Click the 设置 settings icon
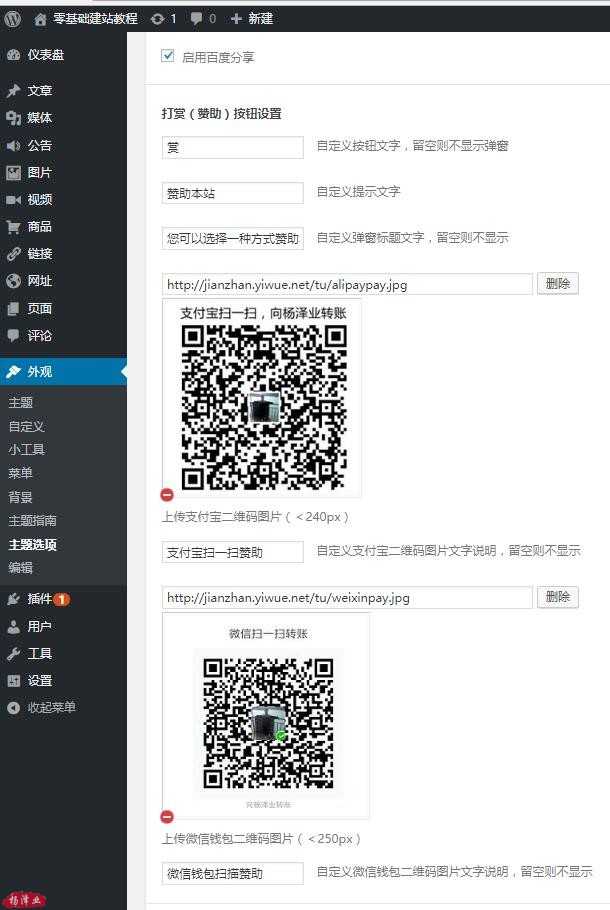This screenshot has height=910, width=610. 13,681
